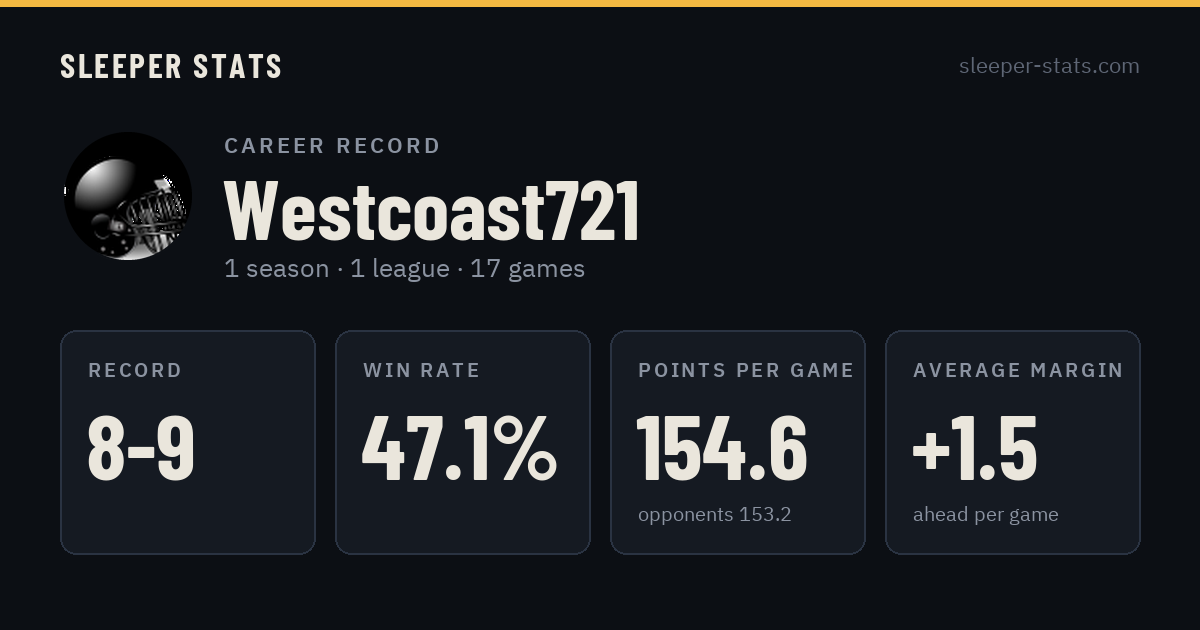Click the CAREER RECORD label
Image resolution: width=1200 pixels, height=630 pixels.
point(332,146)
